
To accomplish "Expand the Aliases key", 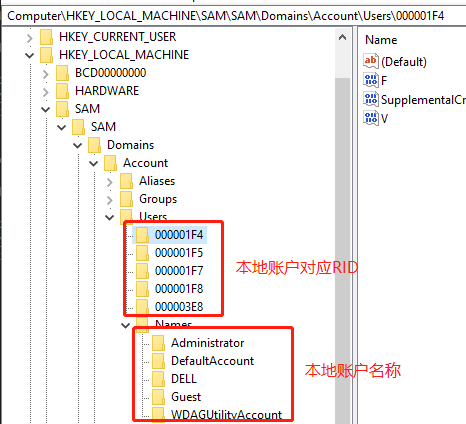I will [x=110, y=182].
